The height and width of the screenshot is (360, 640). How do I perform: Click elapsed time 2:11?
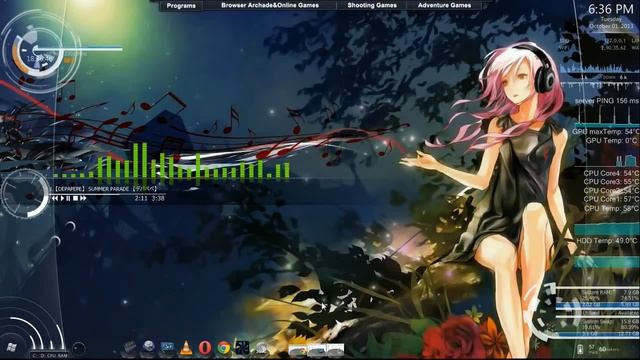pos(141,198)
